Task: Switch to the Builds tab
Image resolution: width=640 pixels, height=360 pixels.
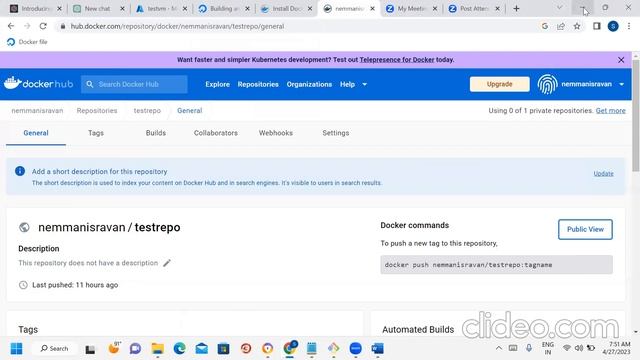Action: [x=156, y=133]
